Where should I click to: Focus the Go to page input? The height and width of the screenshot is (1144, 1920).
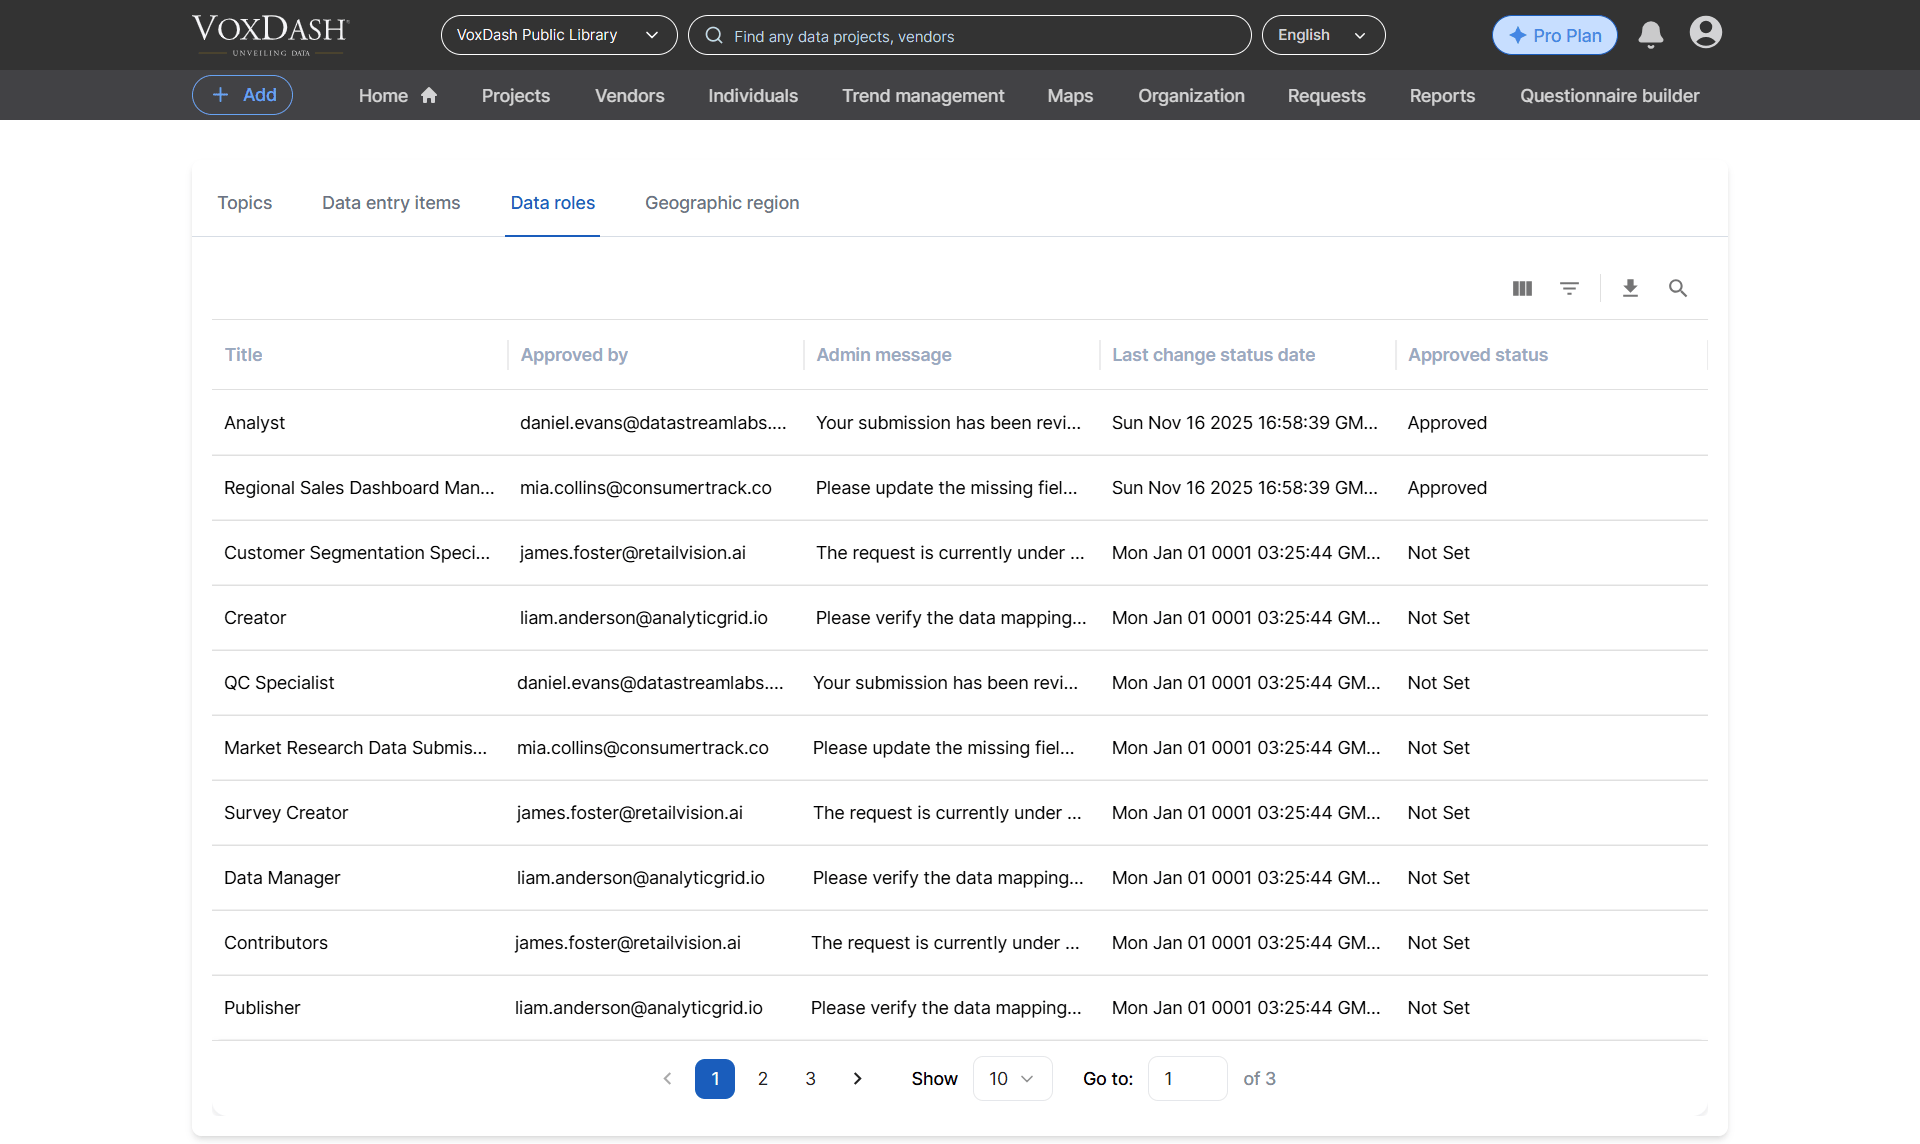click(x=1187, y=1079)
